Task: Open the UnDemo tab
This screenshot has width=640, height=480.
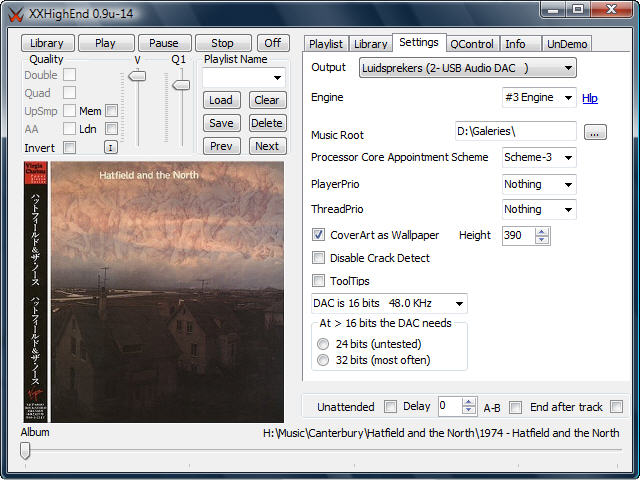Action: pyautogui.click(x=567, y=44)
